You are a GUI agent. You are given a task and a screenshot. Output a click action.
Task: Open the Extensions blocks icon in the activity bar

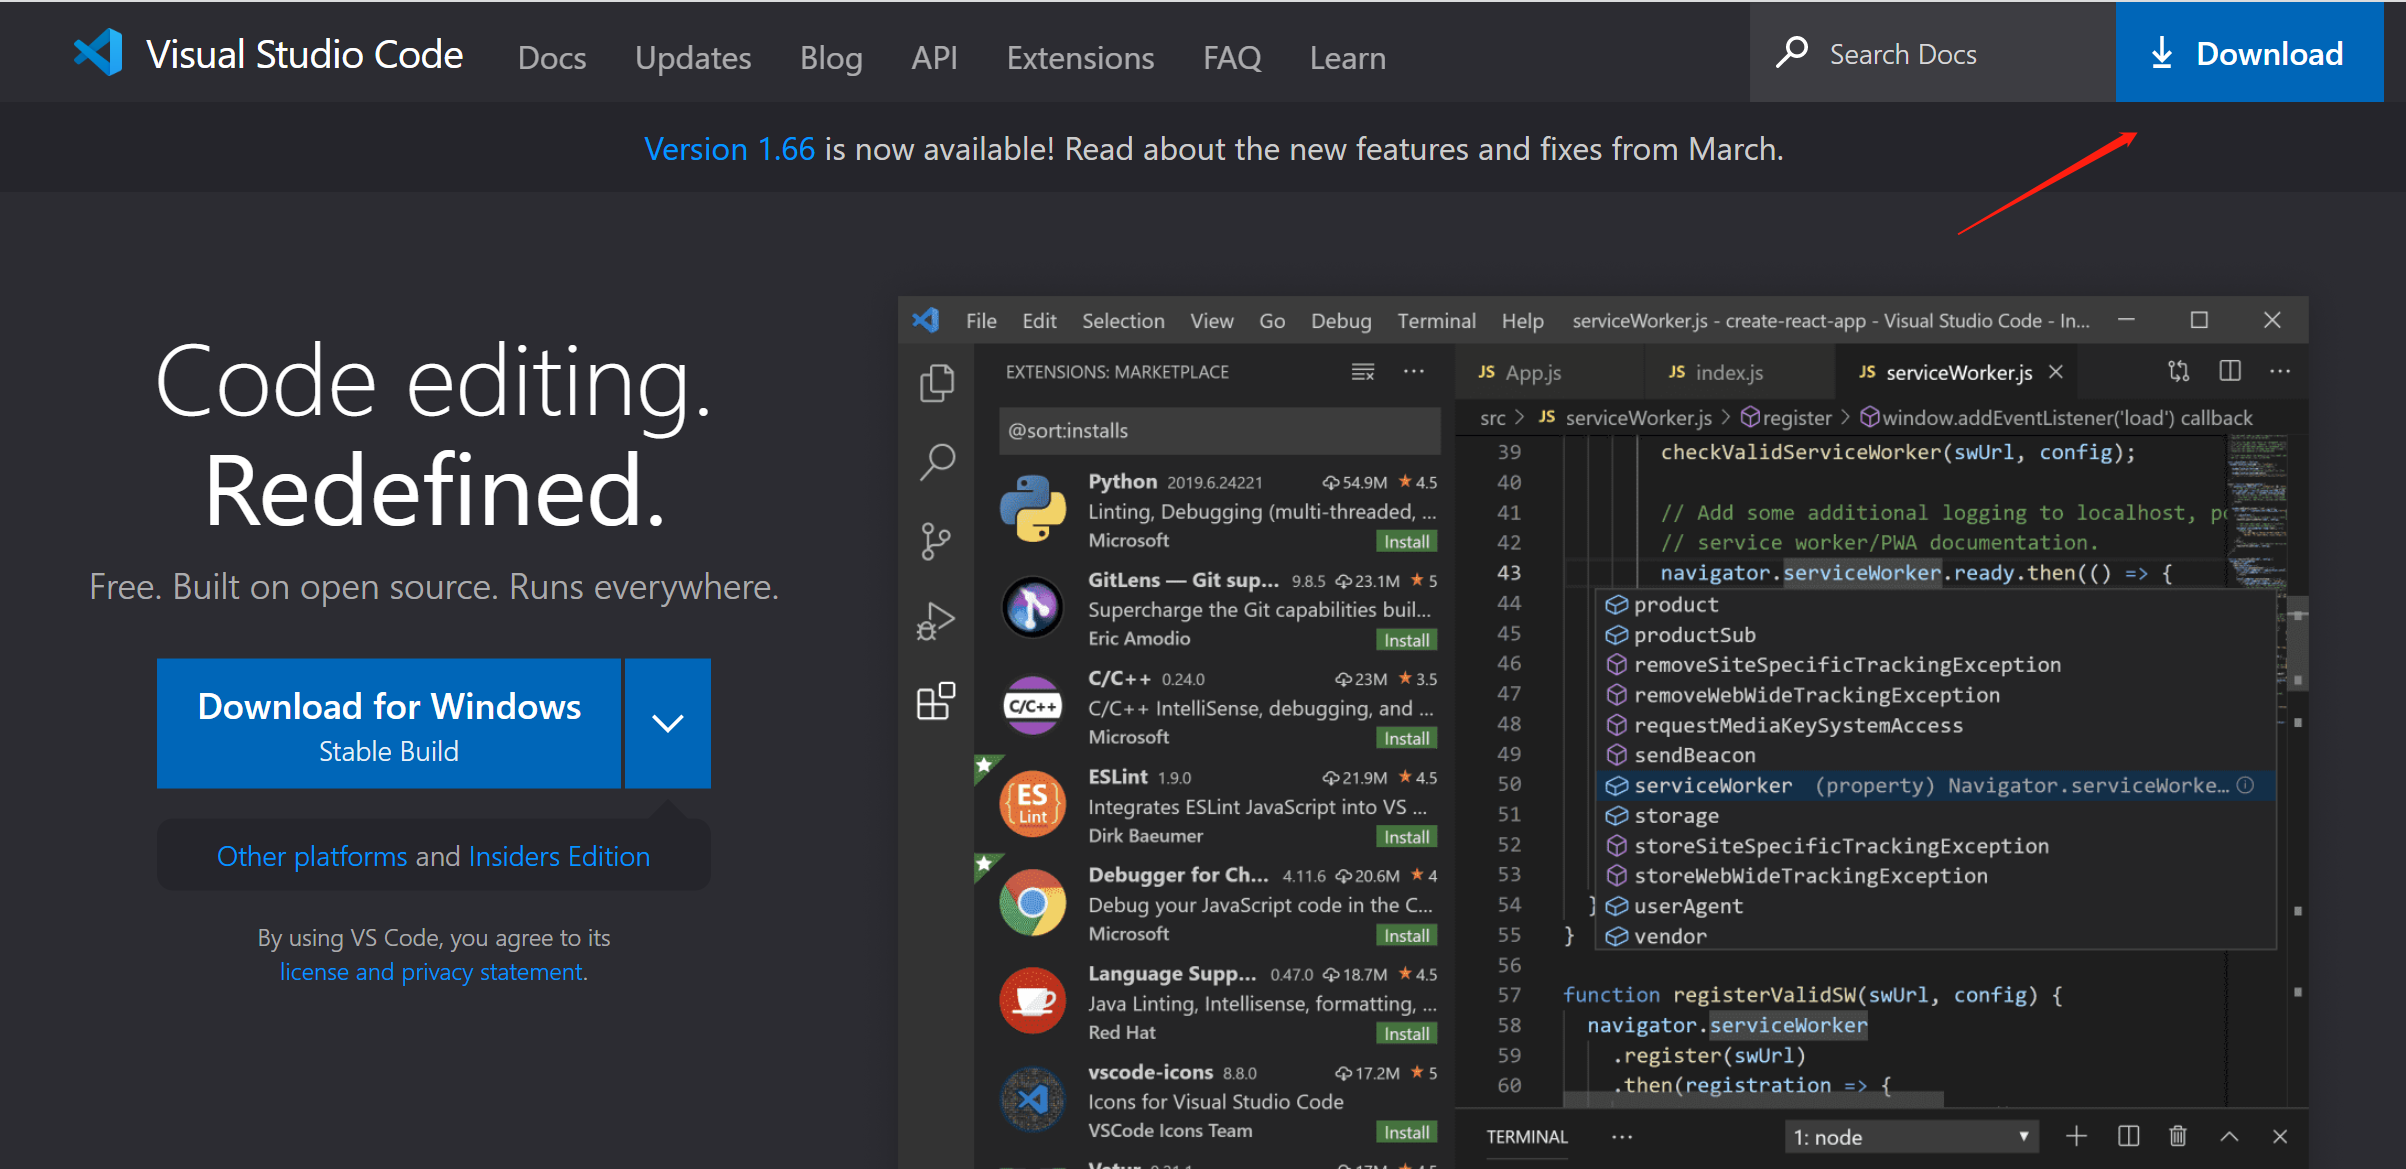[936, 701]
